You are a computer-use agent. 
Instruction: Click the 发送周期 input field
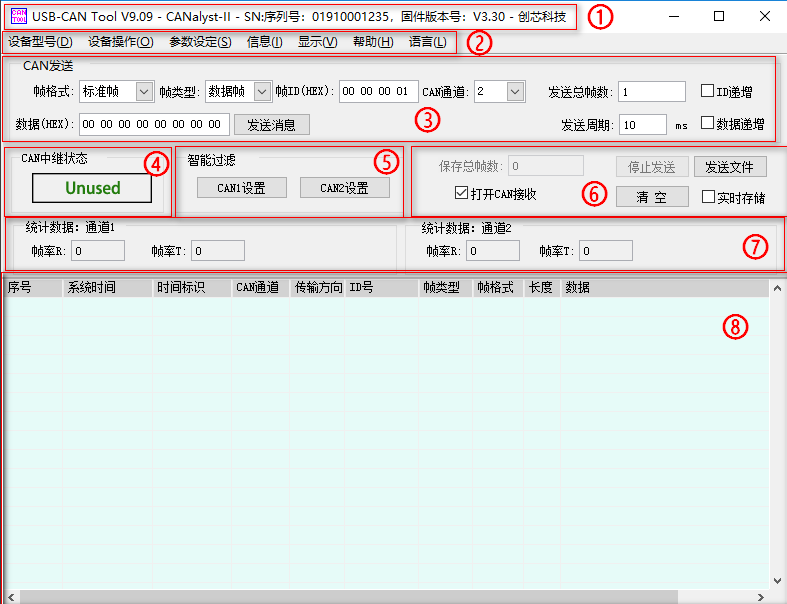pyautogui.click(x=641, y=125)
